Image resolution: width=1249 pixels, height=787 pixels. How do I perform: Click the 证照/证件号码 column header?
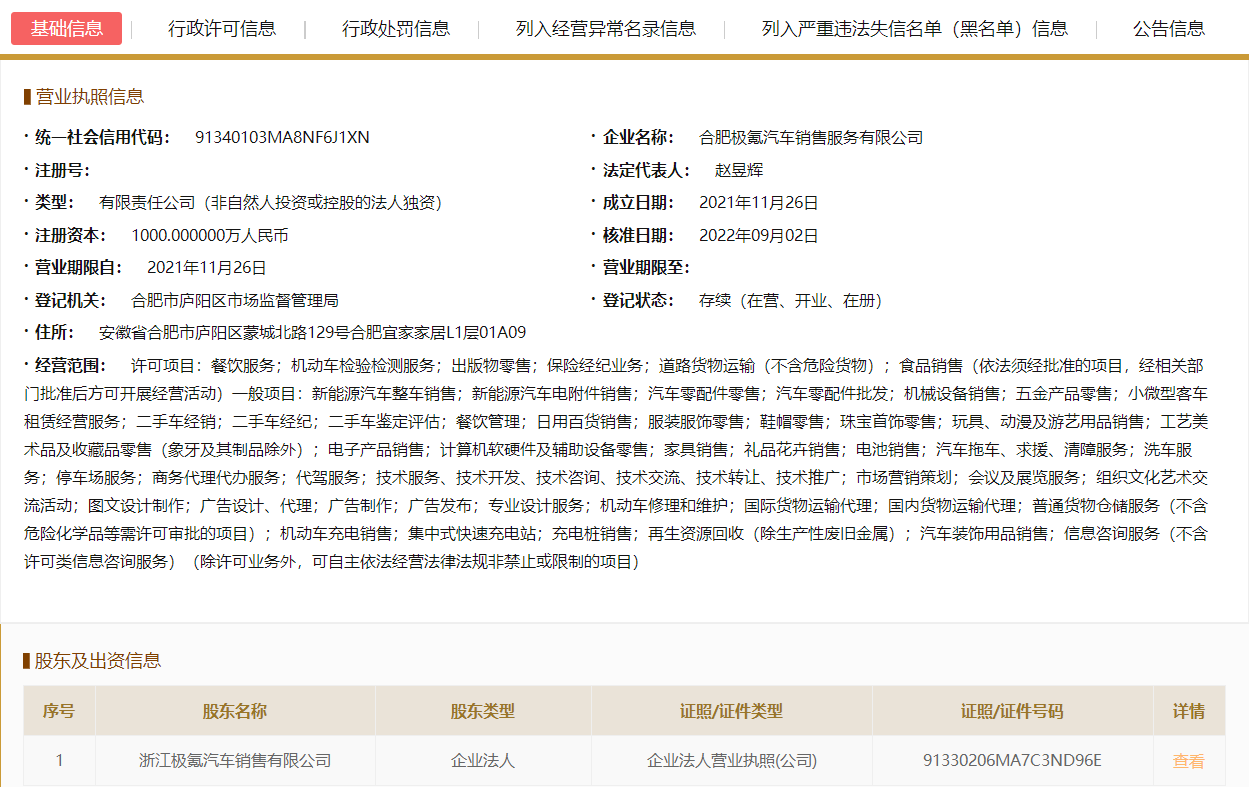coord(1012,712)
